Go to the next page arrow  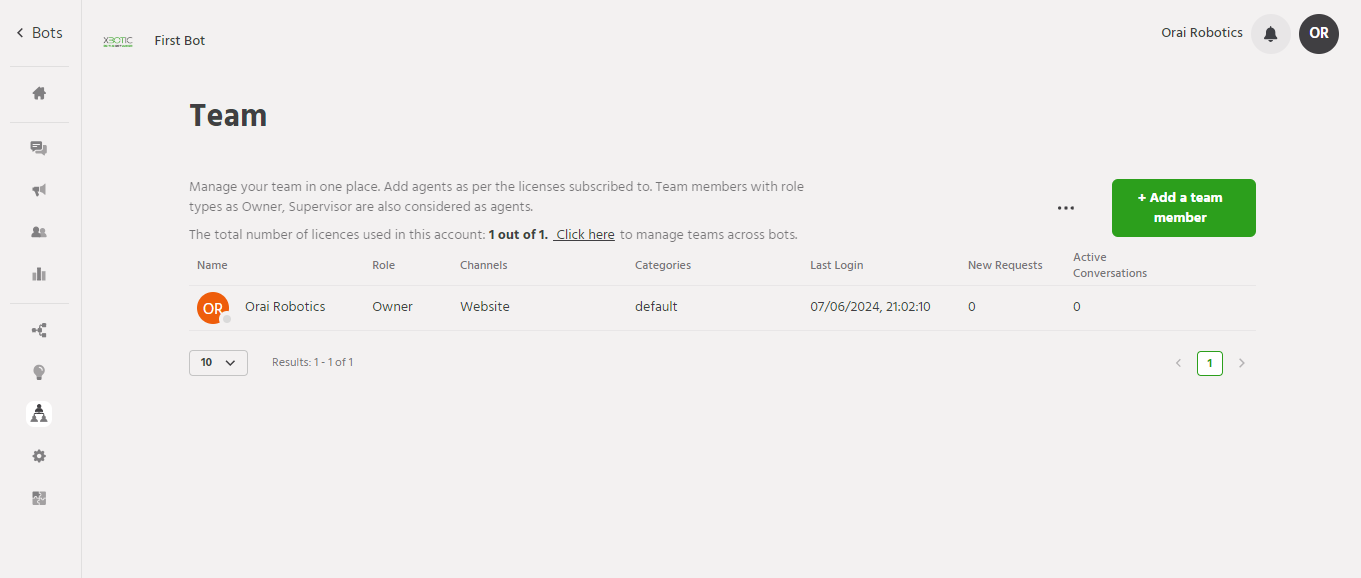pyautogui.click(x=1242, y=363)
